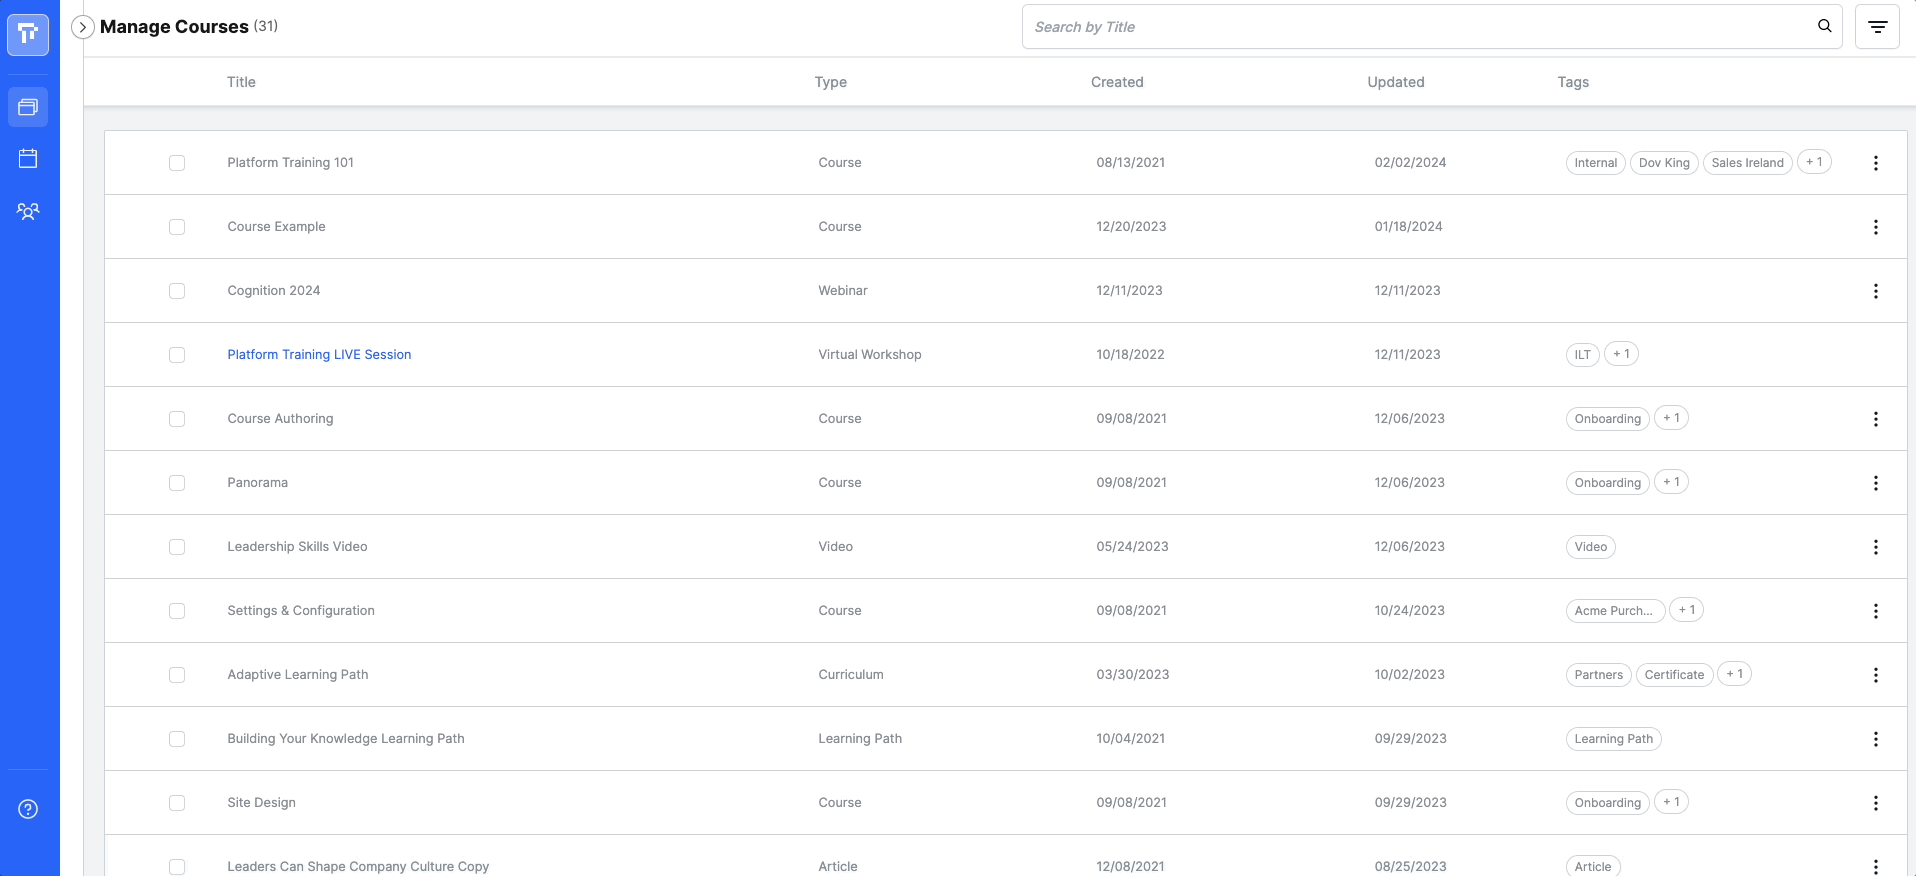Open the Adaptive Learning Path title
1916x876 pixels.
(x=298, y=675)
